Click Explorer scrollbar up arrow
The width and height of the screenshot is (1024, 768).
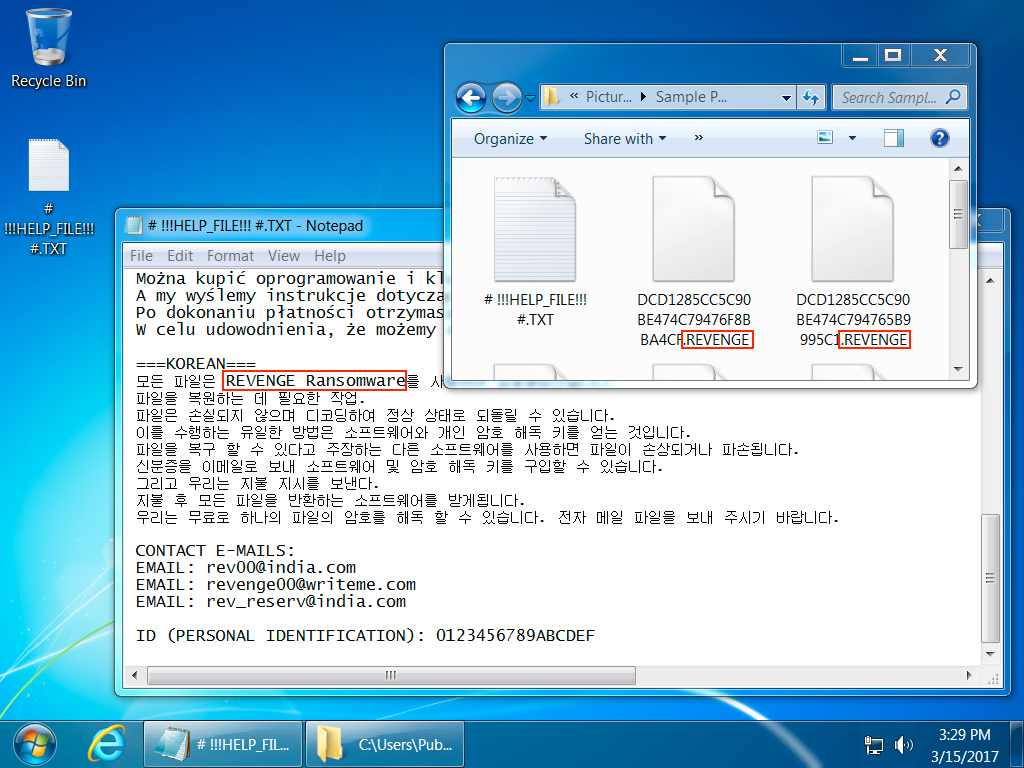coord(958,168)
